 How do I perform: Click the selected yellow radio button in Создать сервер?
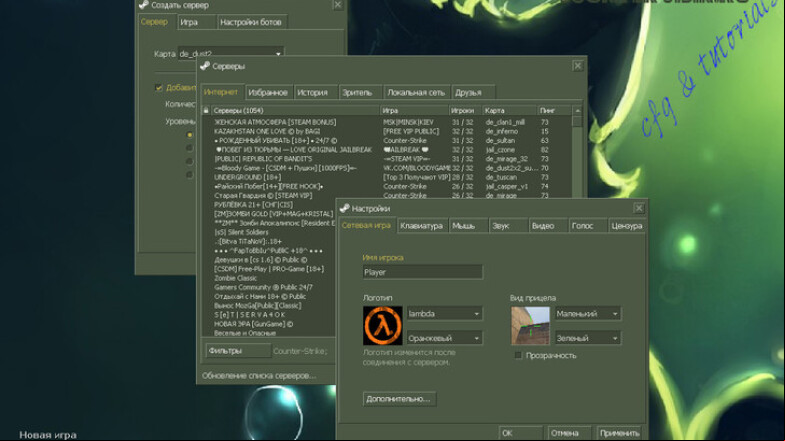click(189, 135)
